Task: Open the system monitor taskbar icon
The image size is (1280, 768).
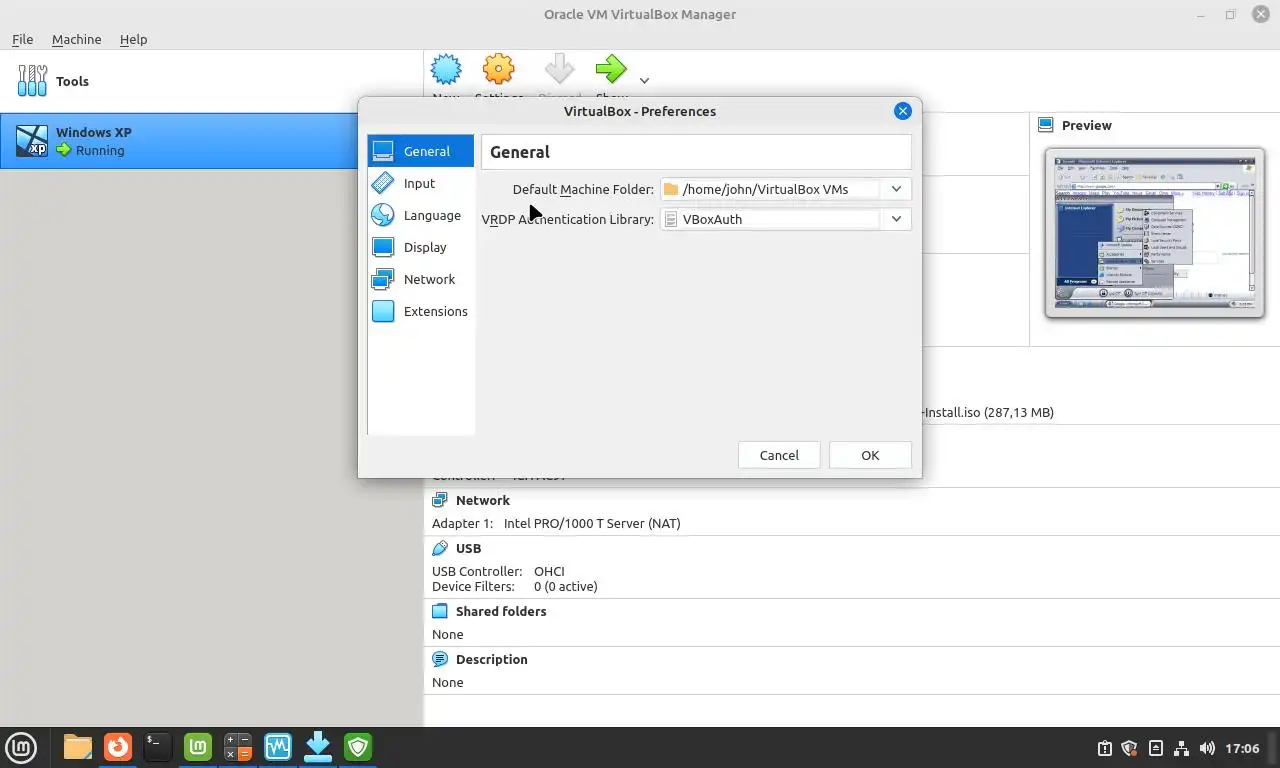Action: pyautogui.click(x=278, y=747)
